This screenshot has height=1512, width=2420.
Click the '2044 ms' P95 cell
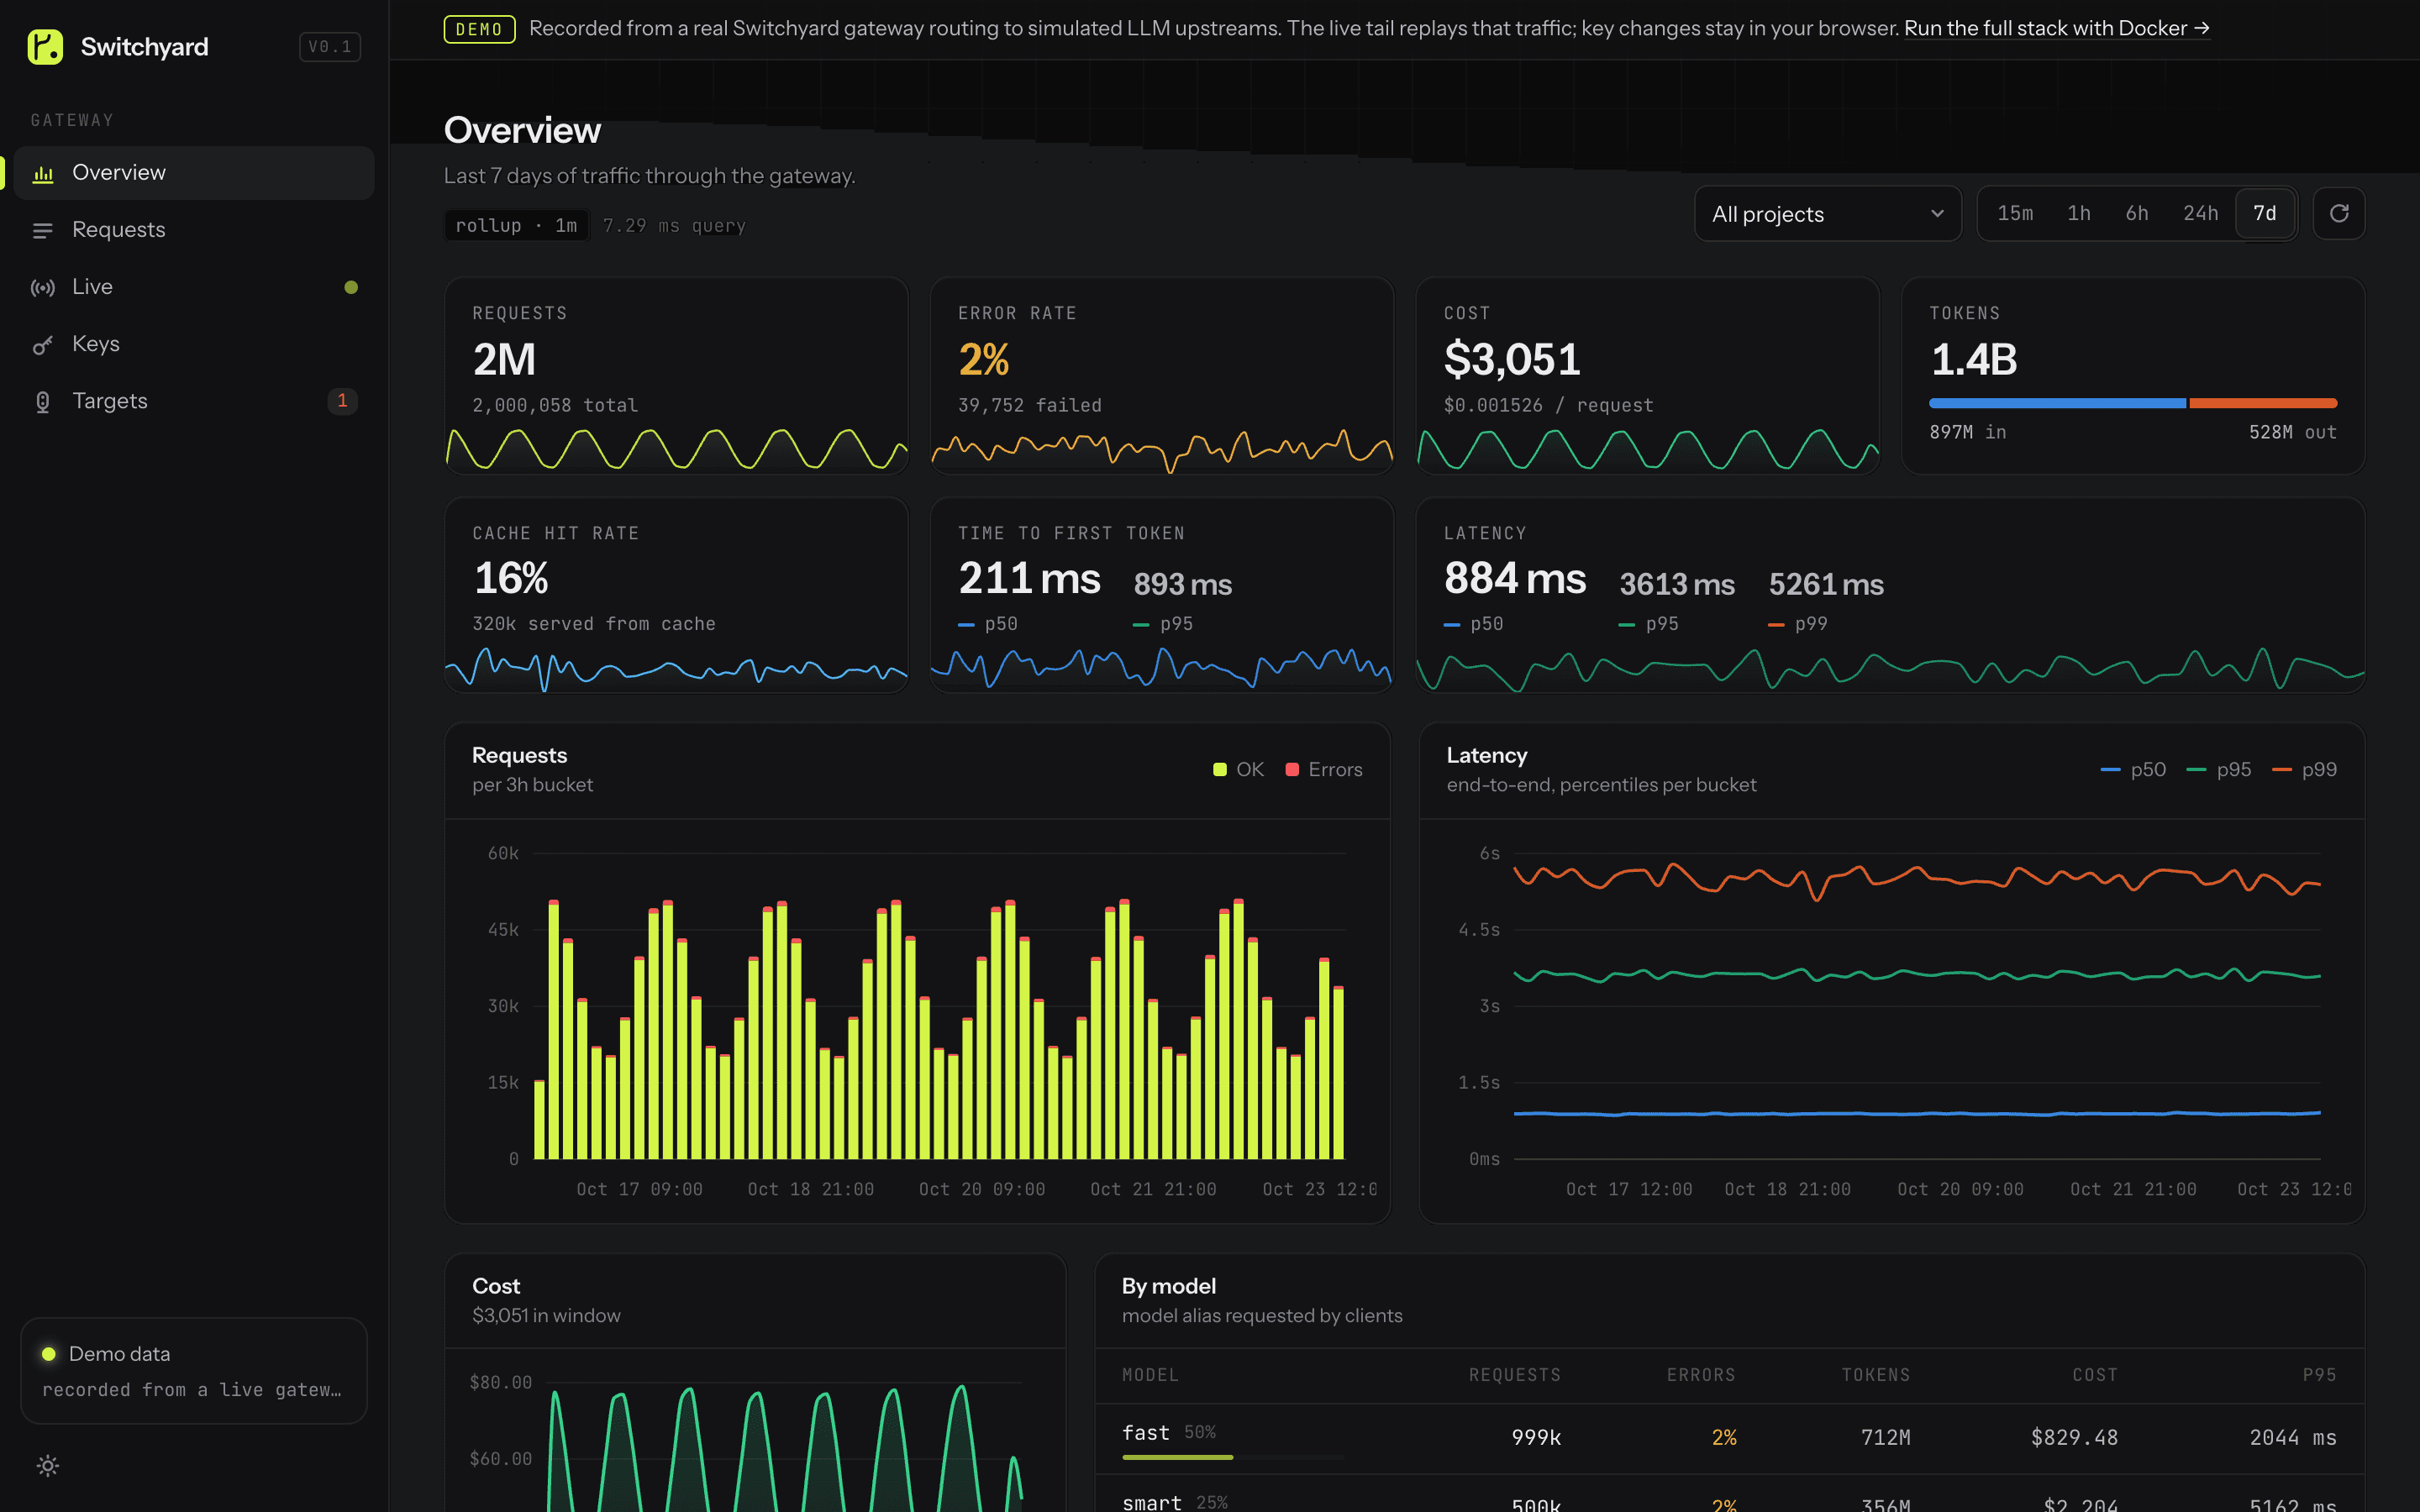(x=2293, y=1437)
